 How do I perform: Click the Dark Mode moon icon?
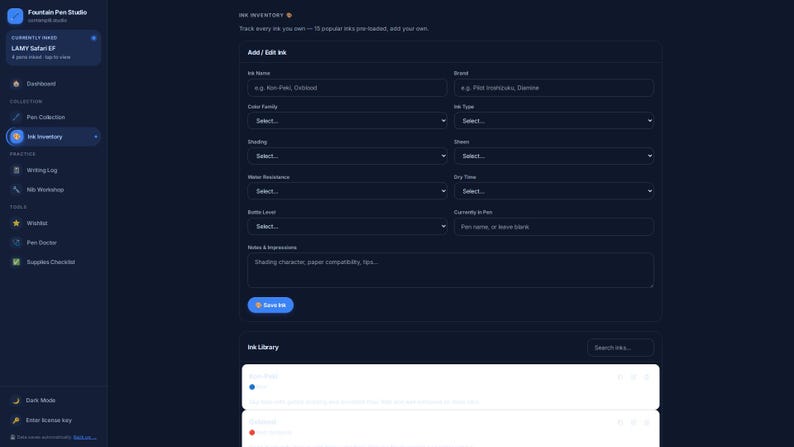click(16, 400)
